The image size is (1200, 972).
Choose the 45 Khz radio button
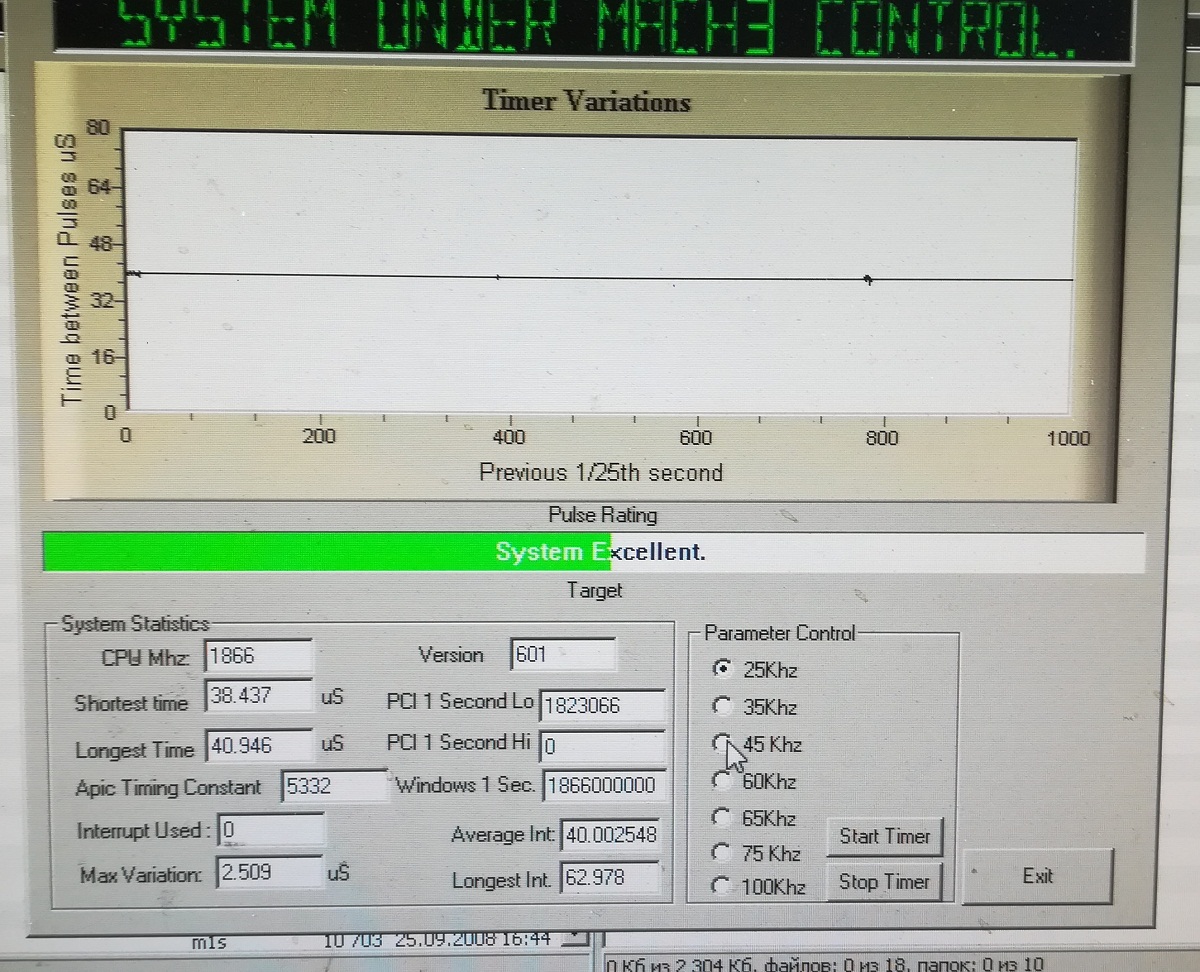click(723, 743)
